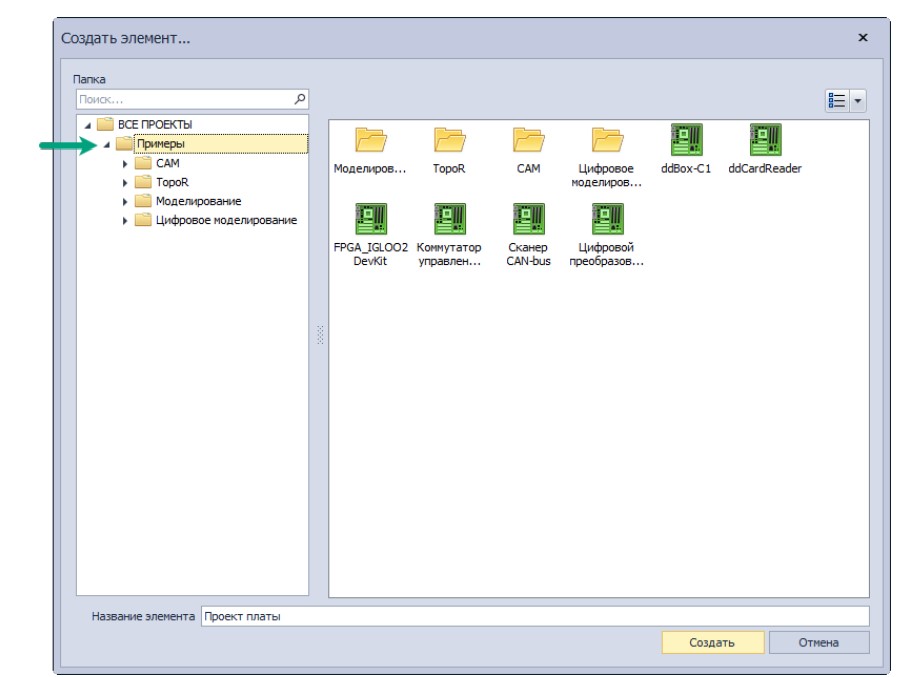The width and height of the screenshot is (918, 677).
Task: Pick the Сканер CAN-bus project icon
Action: click(x=528, y=219)
